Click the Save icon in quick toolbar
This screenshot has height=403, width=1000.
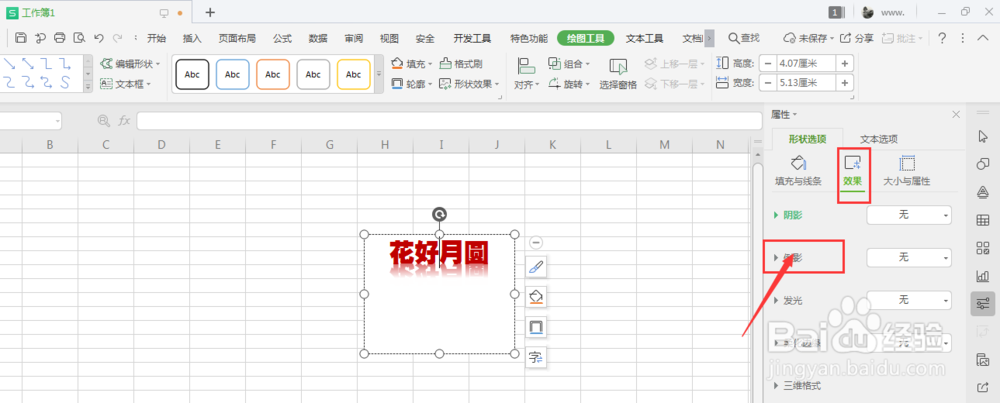click(x=20, y=38)
